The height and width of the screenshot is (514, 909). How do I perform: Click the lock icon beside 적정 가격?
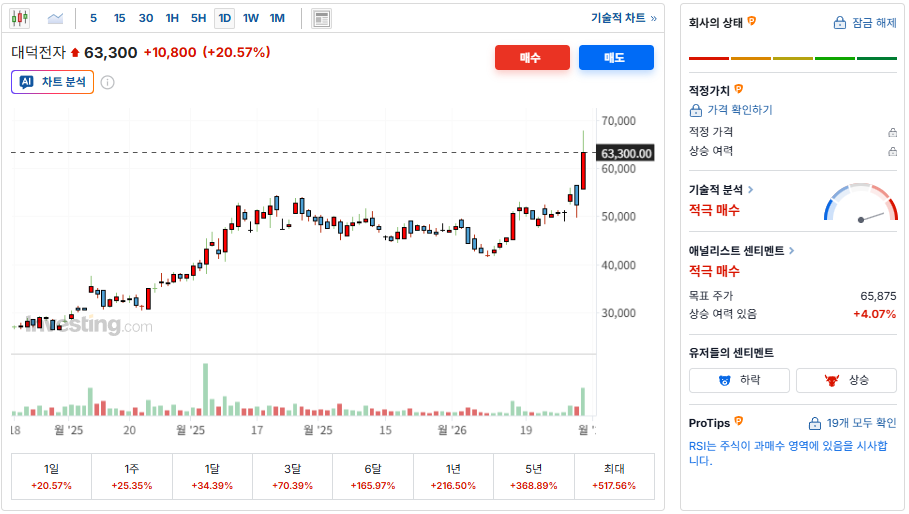pyautogui.click(x=892, y=132)
